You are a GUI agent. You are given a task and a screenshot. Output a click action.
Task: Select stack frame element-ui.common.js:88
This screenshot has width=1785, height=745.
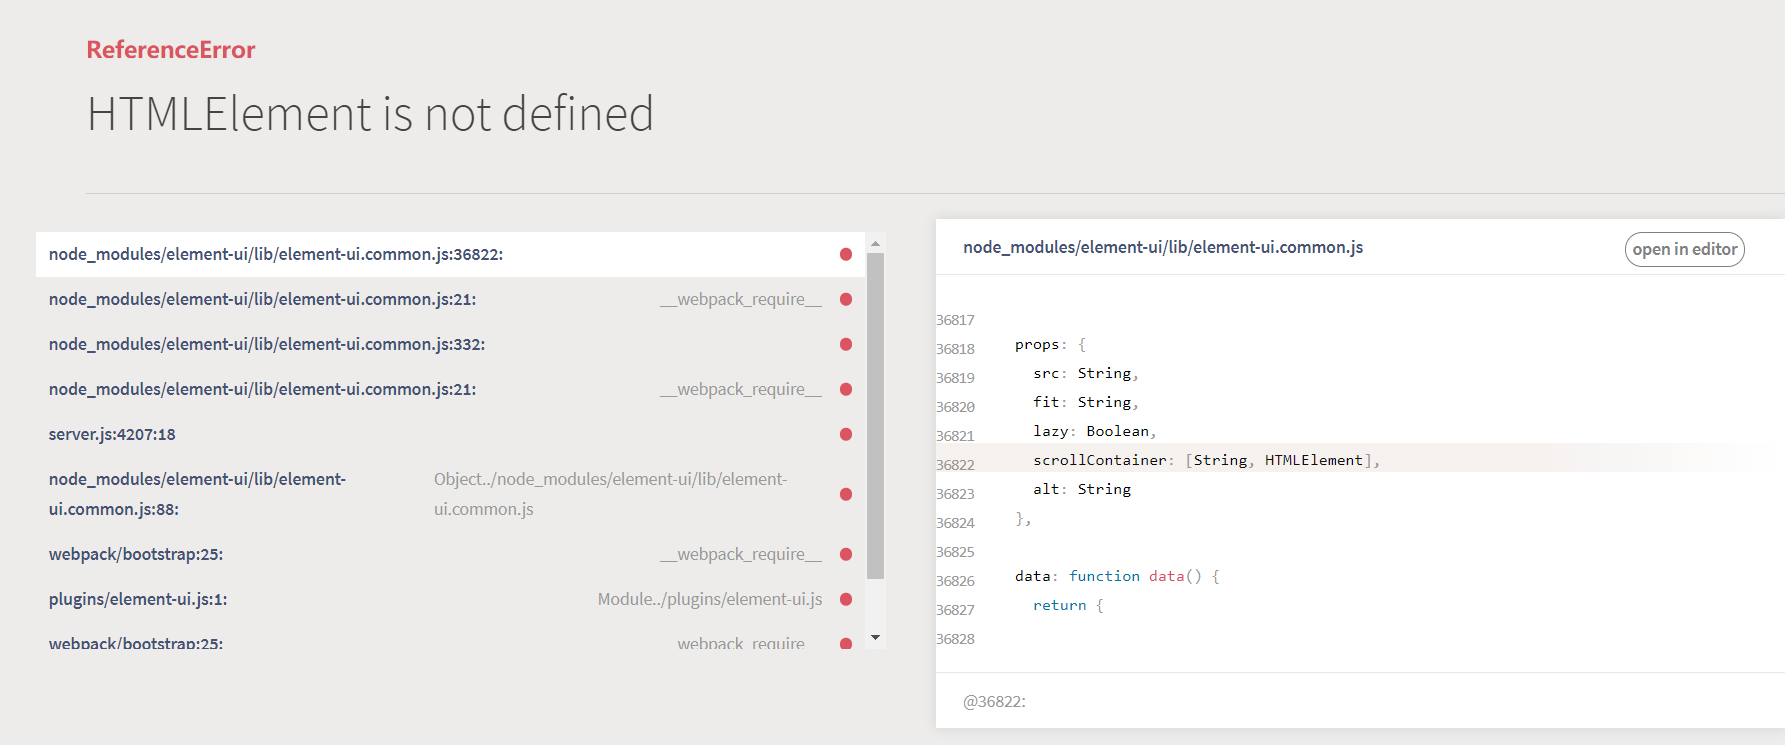tap(450, 494)
